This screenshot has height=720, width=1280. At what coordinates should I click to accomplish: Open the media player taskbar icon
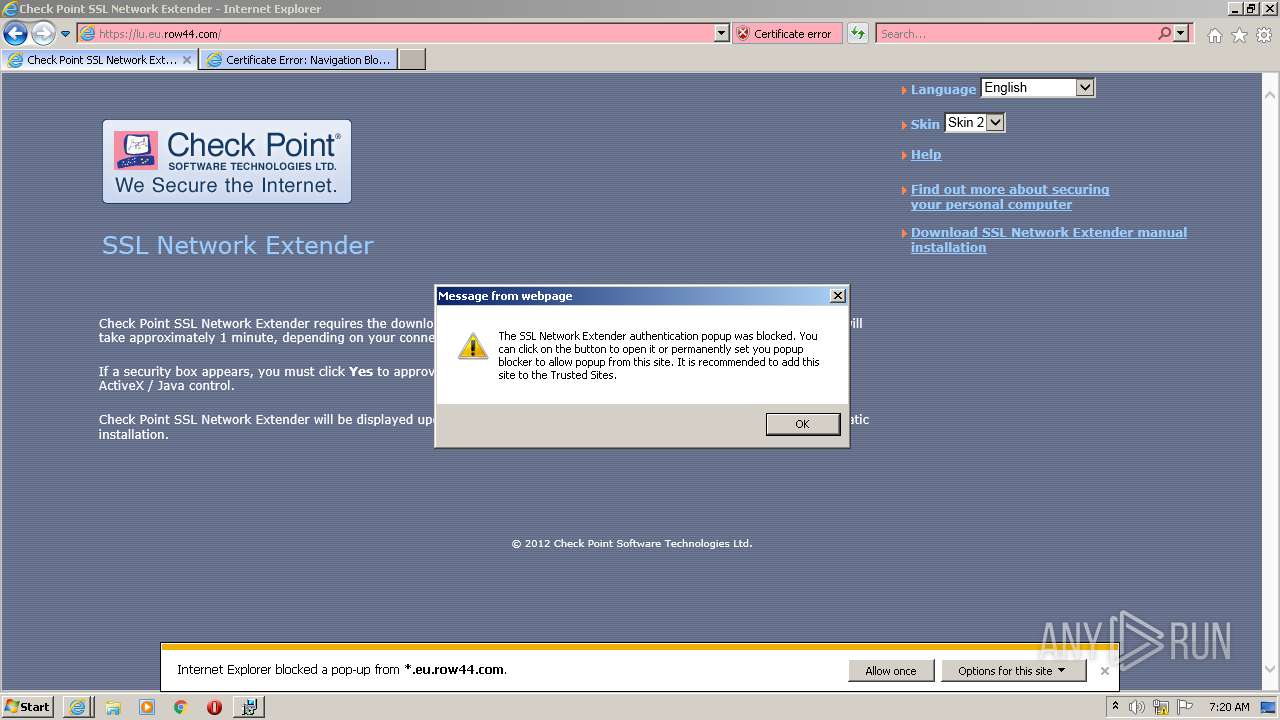click(x=146, y=707)
